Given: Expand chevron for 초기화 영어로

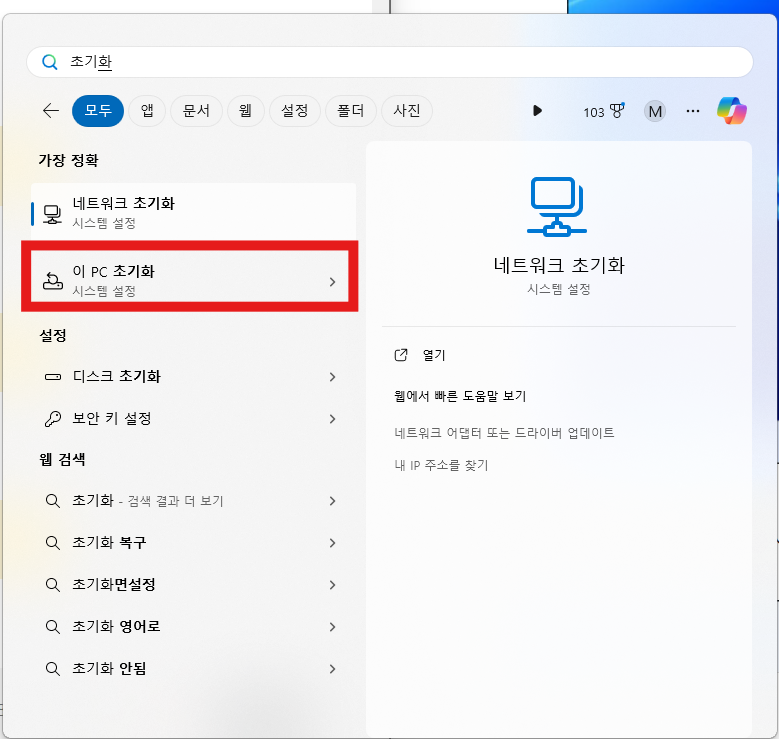Looking at the screenshot, I should [332, 627].
